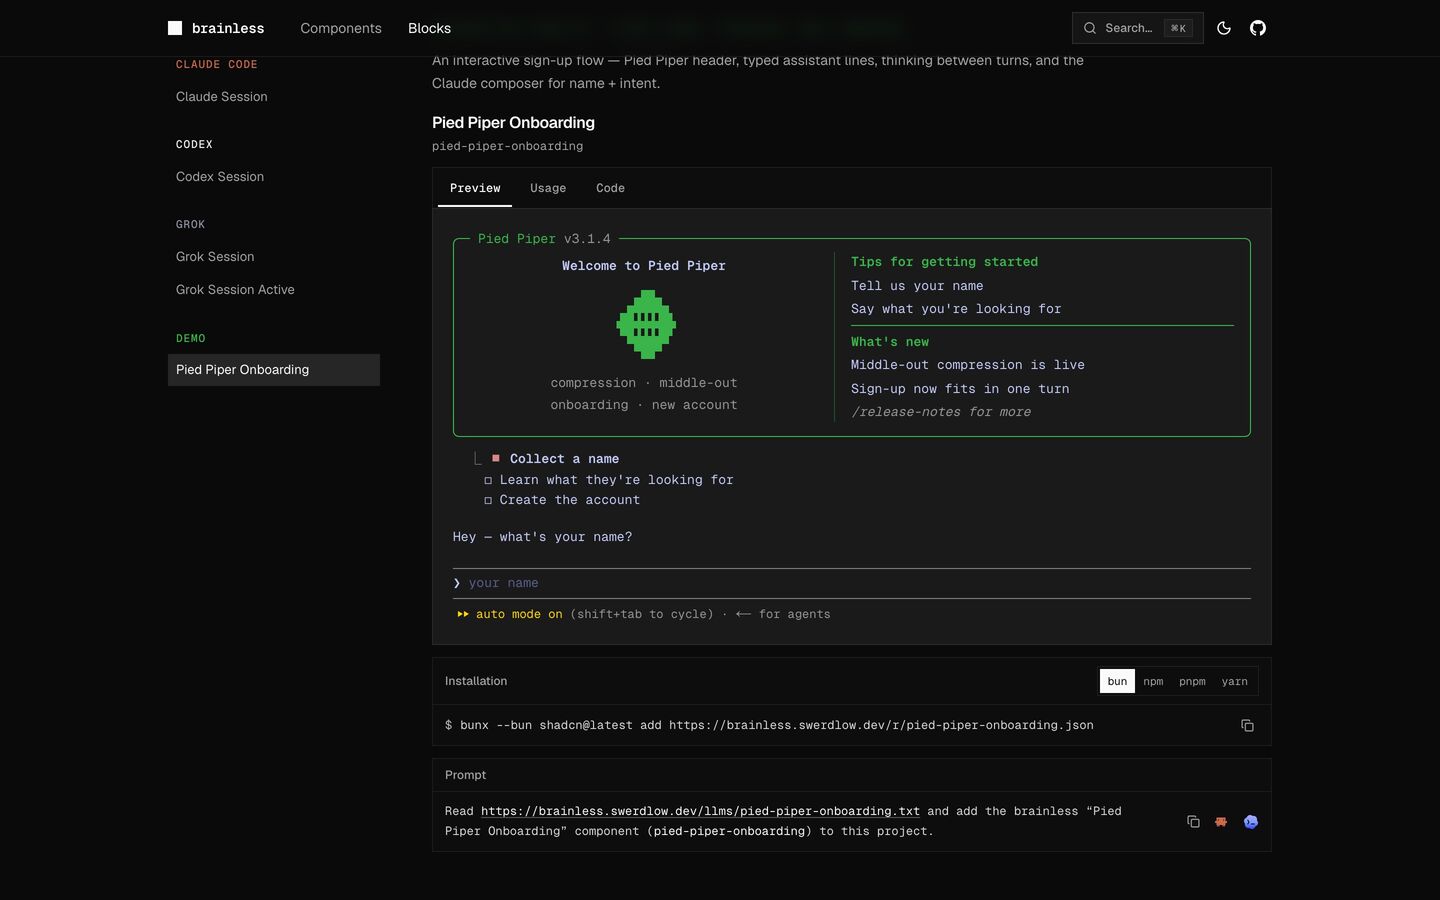Open the GitHub repository icon
The height and width of the screenshot is (900, 1440).
click(x=1258, y=28)
